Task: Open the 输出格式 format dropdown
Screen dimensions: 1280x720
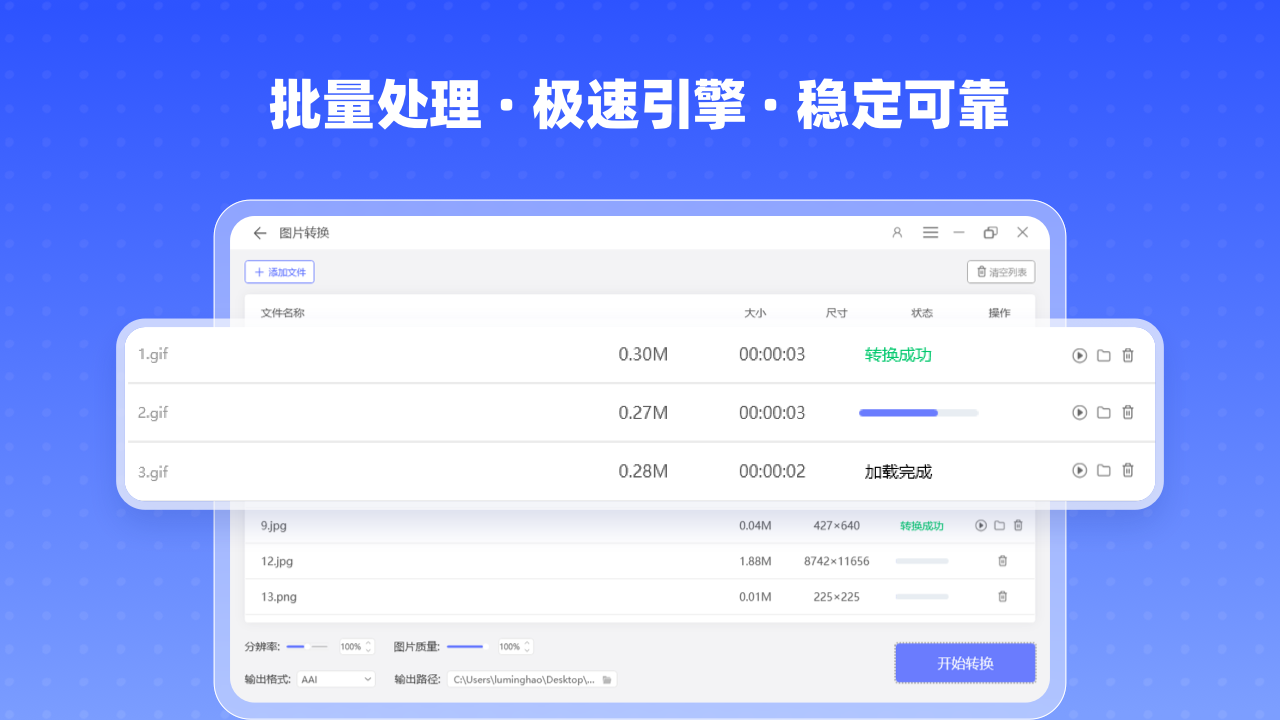Action: tap(335, 679)
